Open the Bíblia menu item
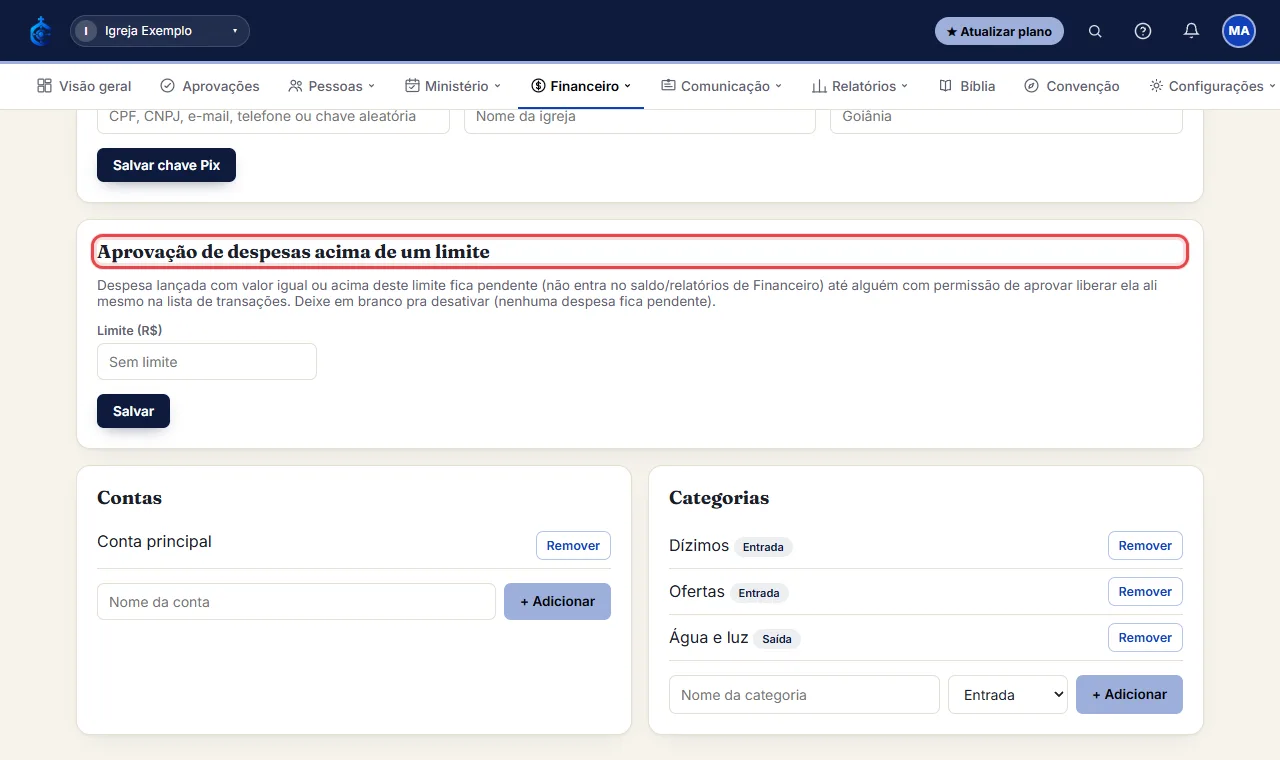The height and width of the screenshot is (760, 1280). coord(967,86)
